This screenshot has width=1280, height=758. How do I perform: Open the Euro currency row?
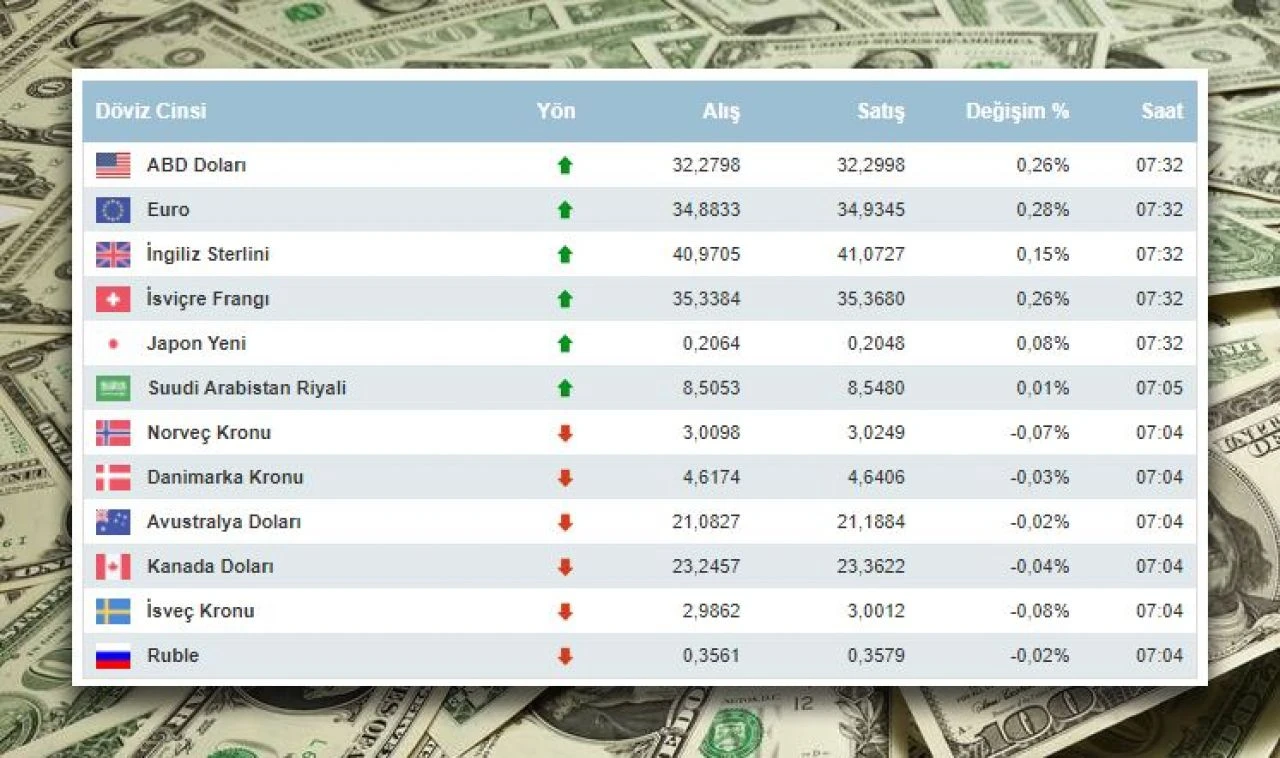tap(400, 210)
